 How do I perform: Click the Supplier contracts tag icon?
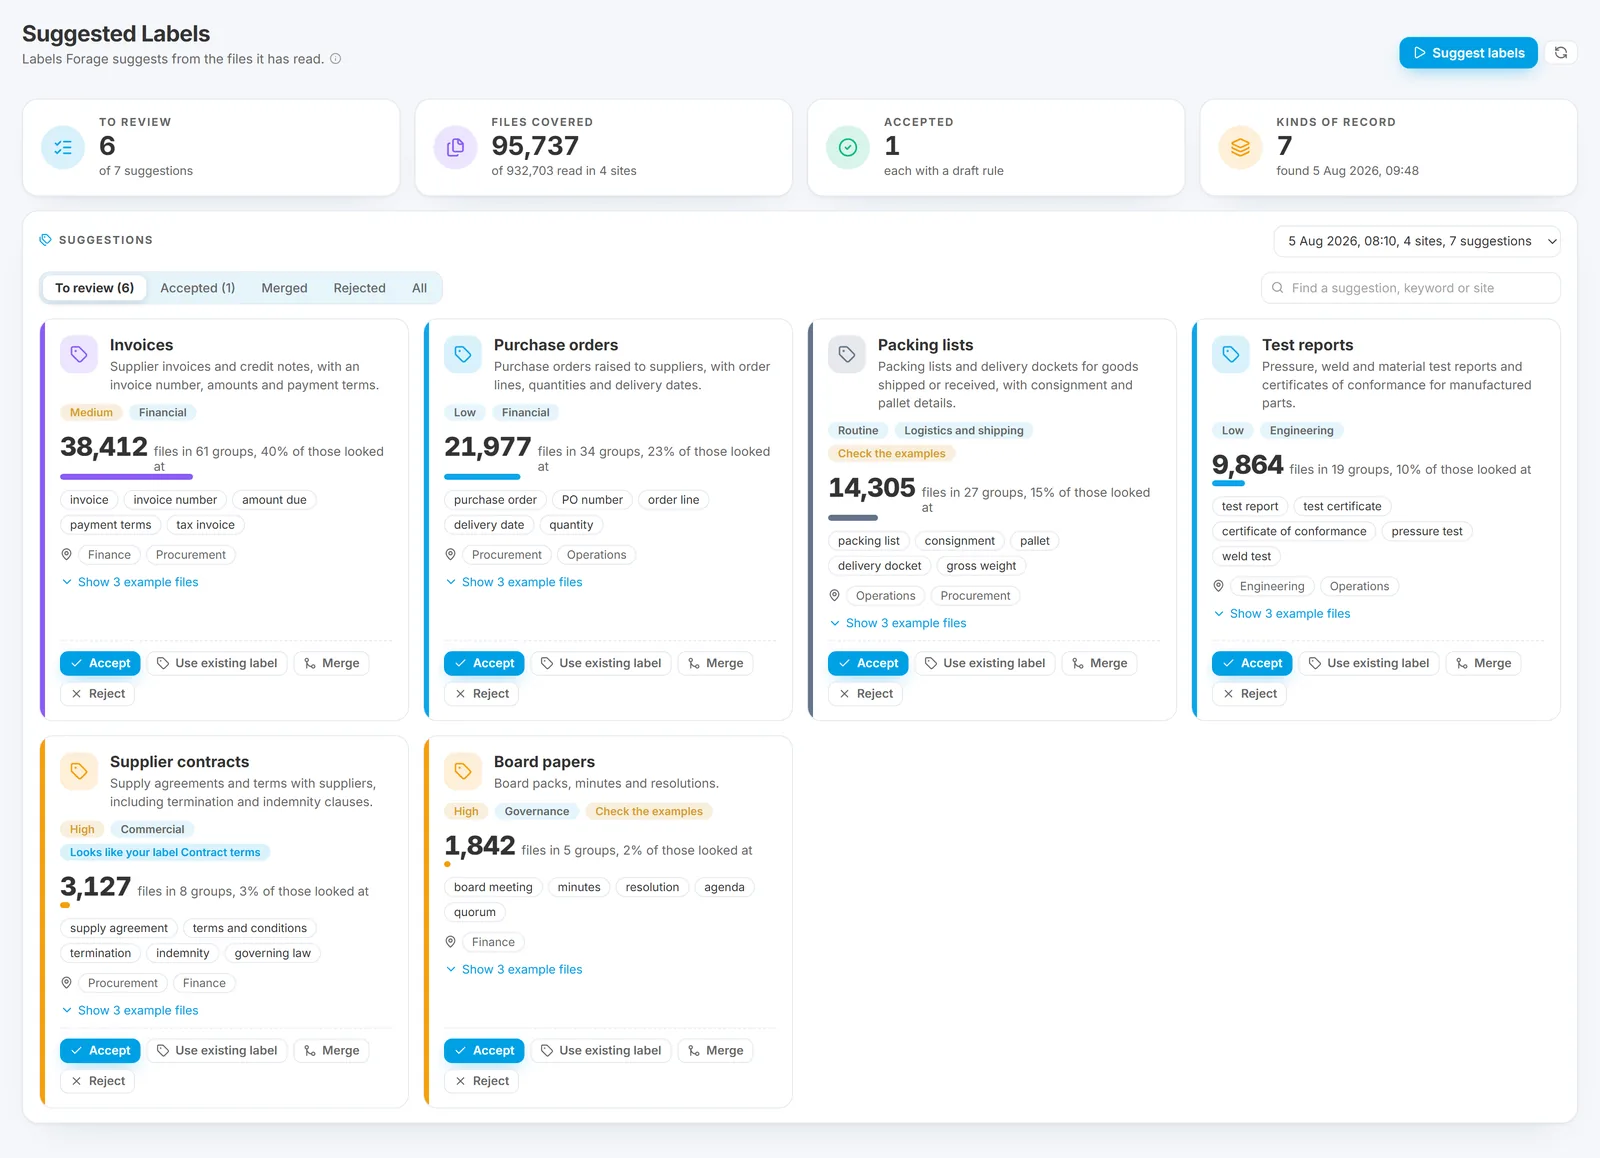[x=79, y=771]
